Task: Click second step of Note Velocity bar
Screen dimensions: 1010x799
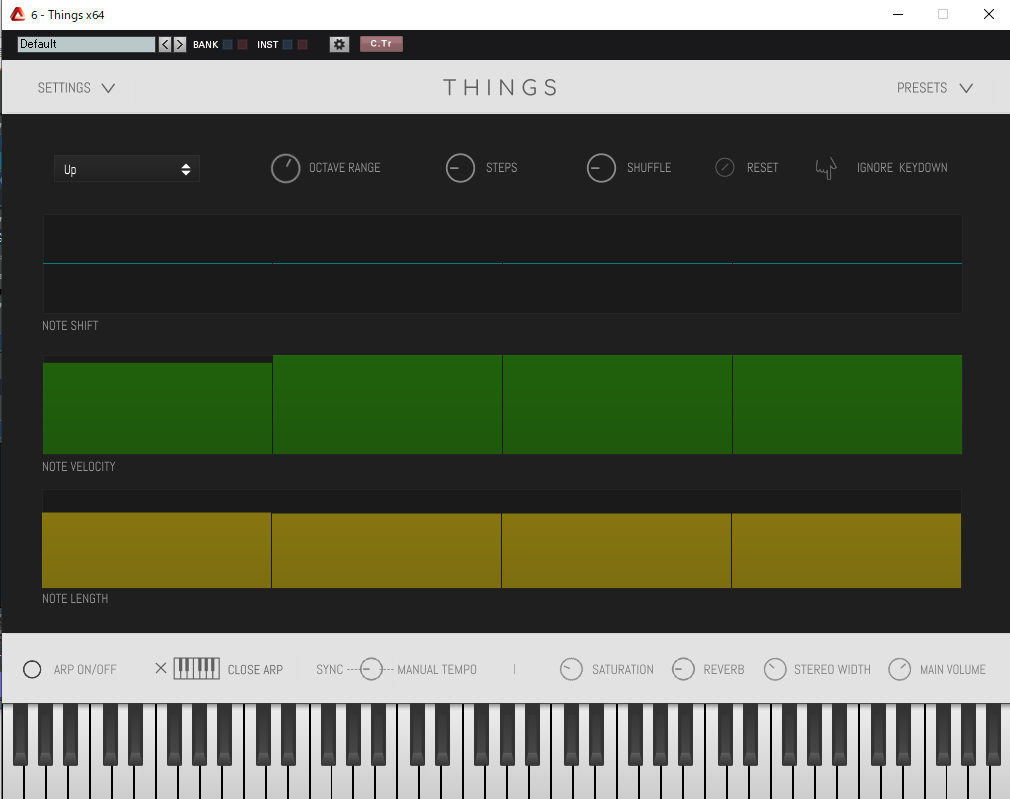Action: coord(387,405)
